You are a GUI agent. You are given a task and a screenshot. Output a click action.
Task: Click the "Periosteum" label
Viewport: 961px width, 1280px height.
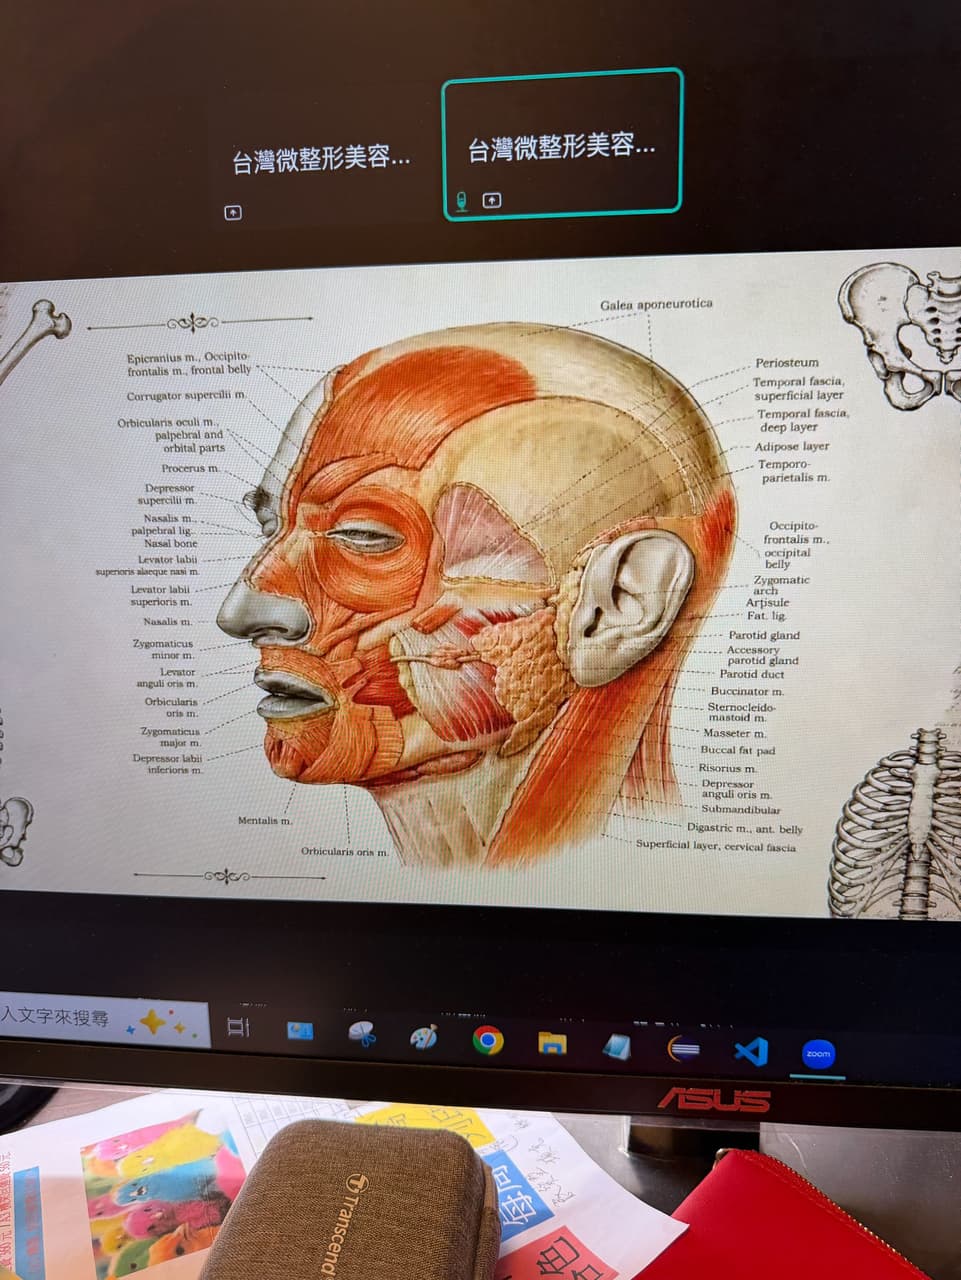click(787, 362)
